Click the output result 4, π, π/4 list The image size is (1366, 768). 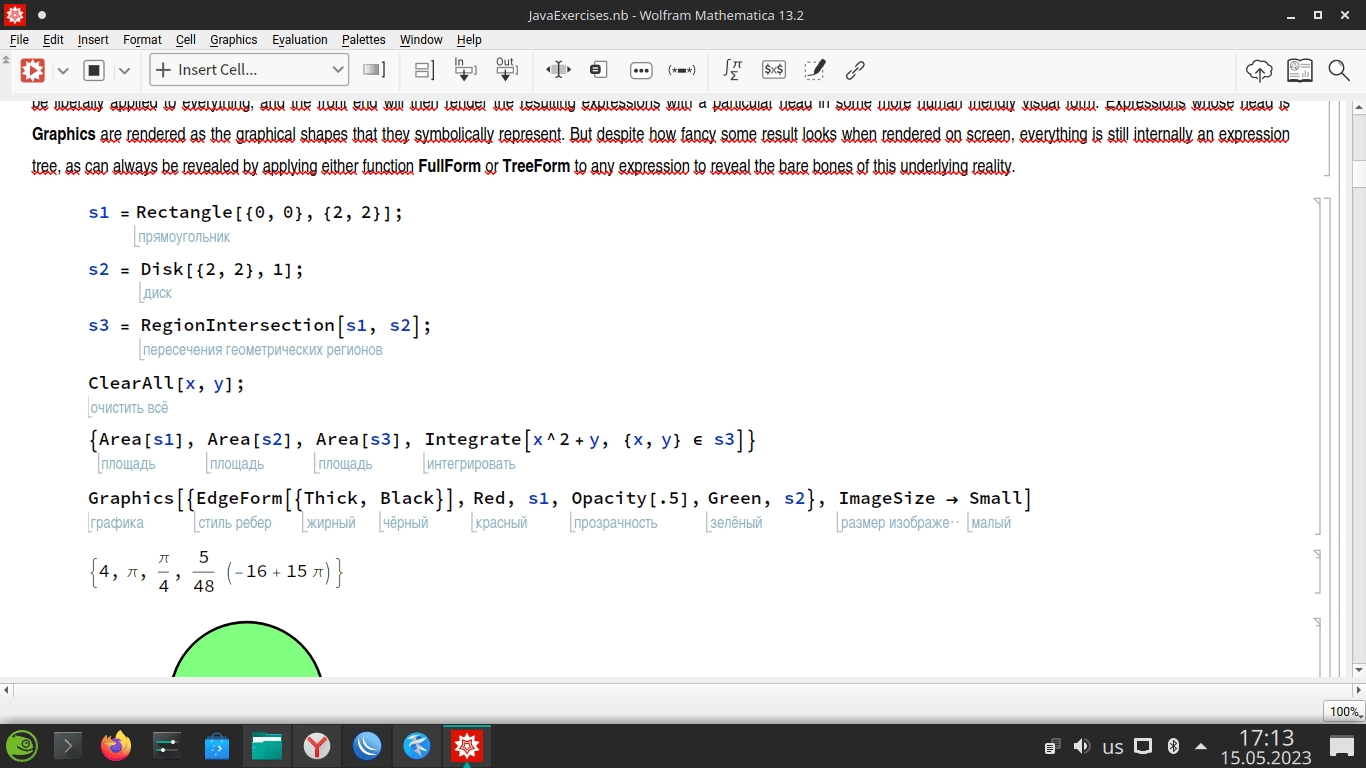[x=216, y=572]
